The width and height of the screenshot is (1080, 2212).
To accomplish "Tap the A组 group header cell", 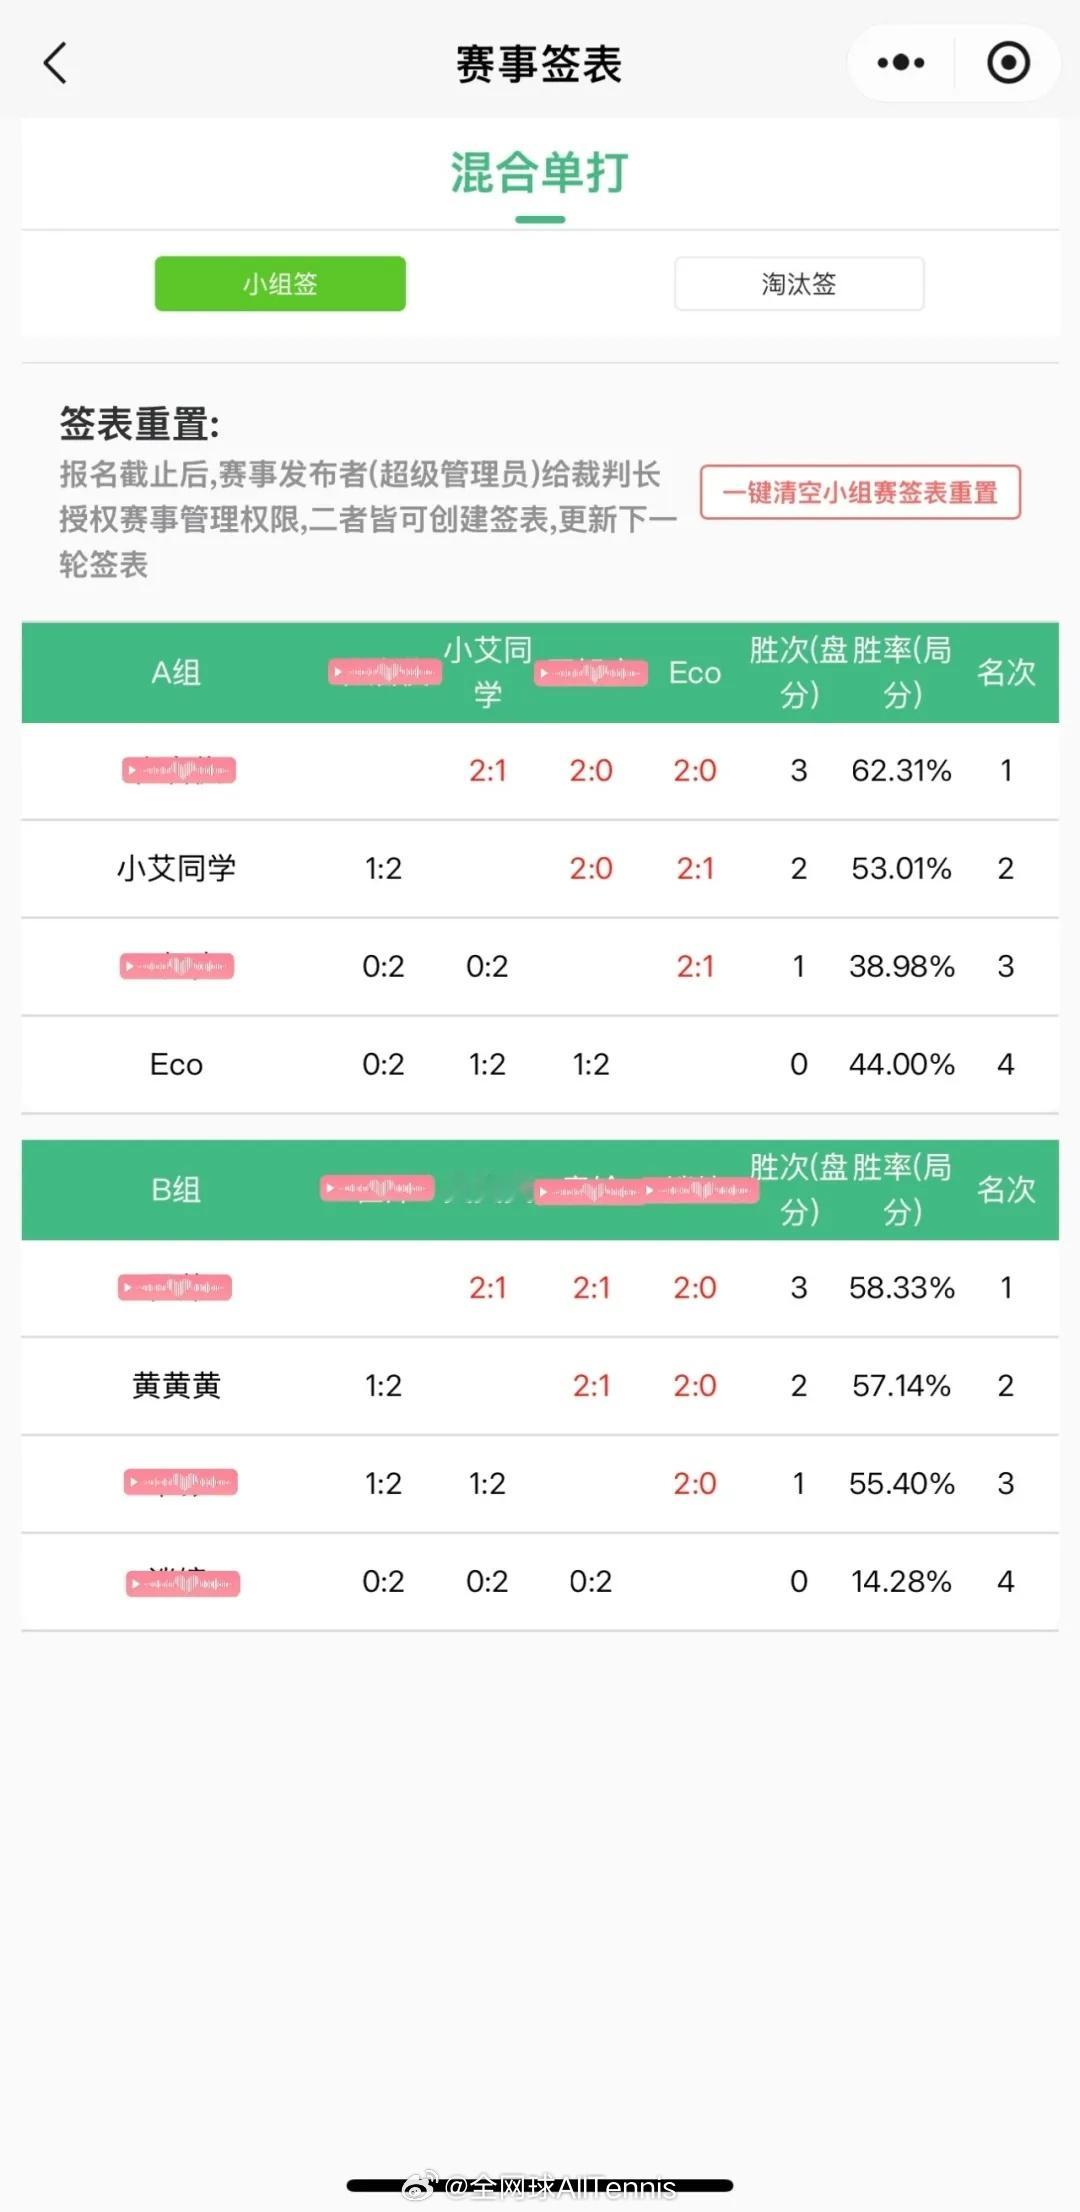I will (x=176, y=673).
